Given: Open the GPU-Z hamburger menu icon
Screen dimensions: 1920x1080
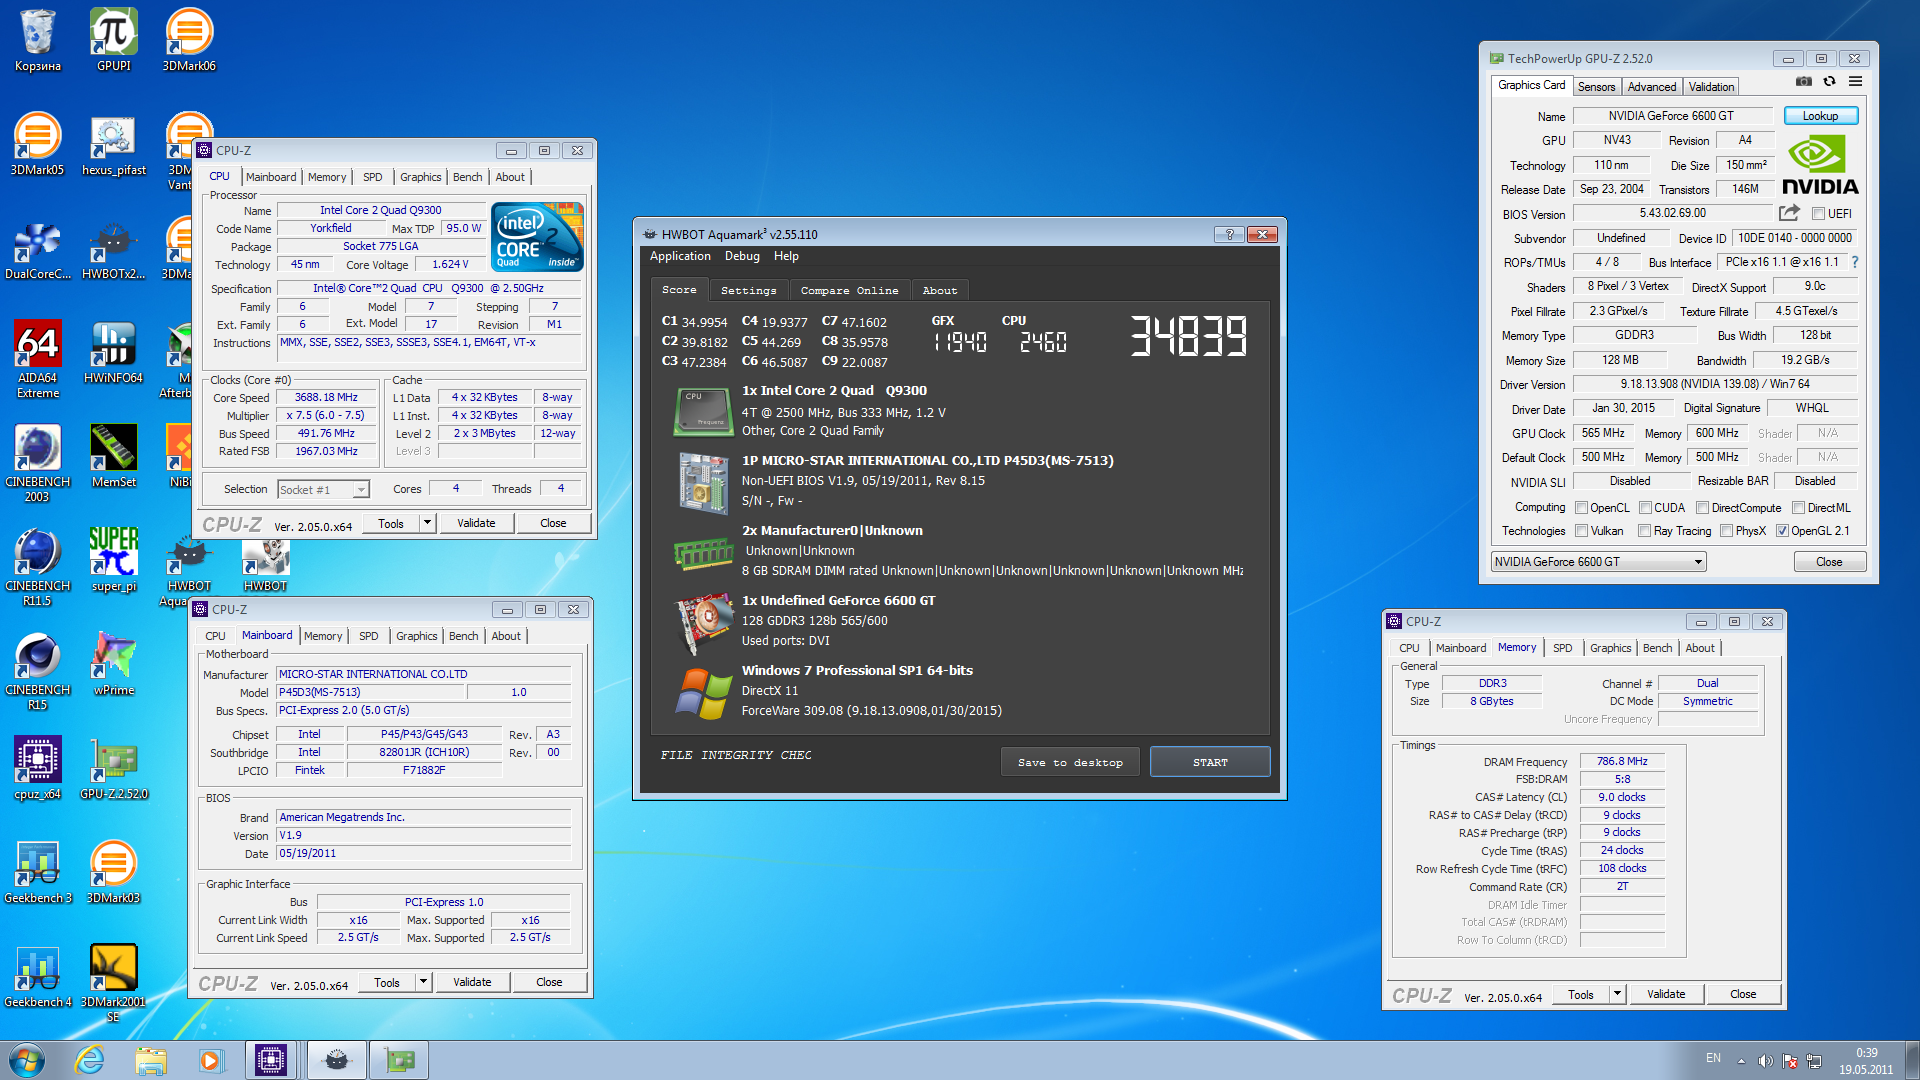Looking at the screenshot, I should pyautogui.click(x=1855, y=81).
